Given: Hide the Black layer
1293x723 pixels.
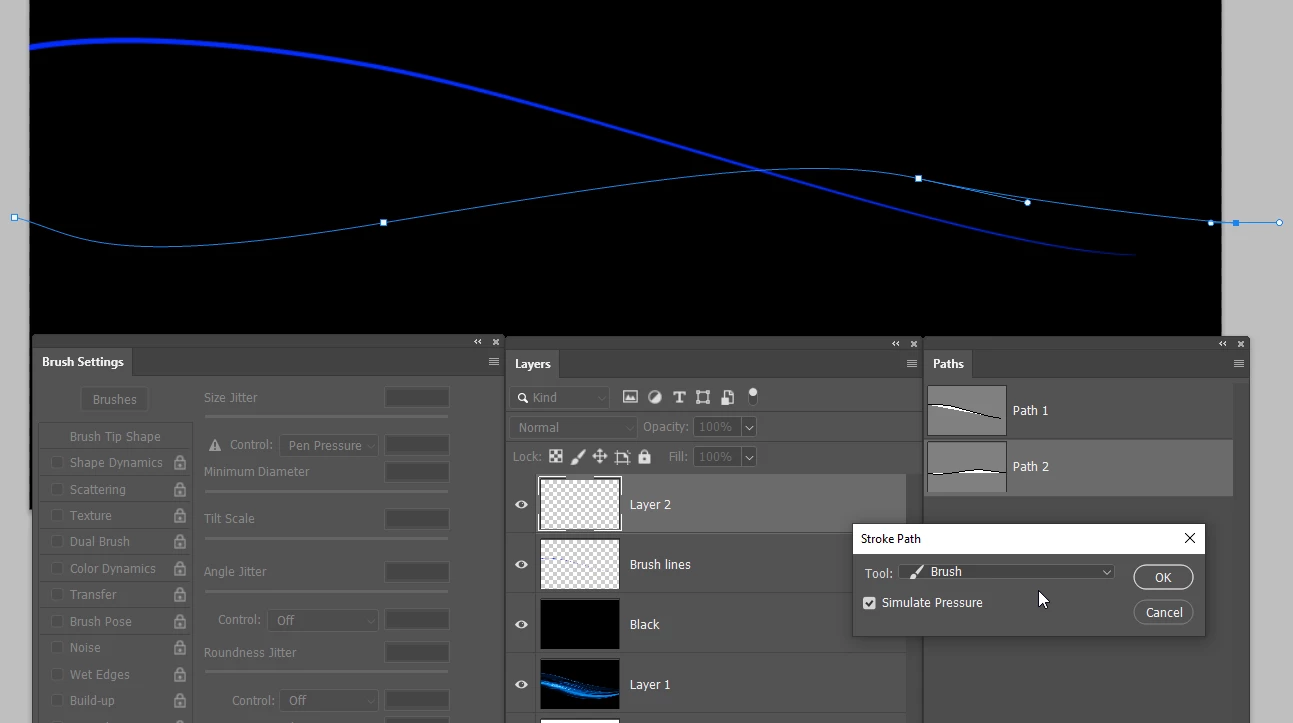Looking at the screenshot, I should point(521,625).
